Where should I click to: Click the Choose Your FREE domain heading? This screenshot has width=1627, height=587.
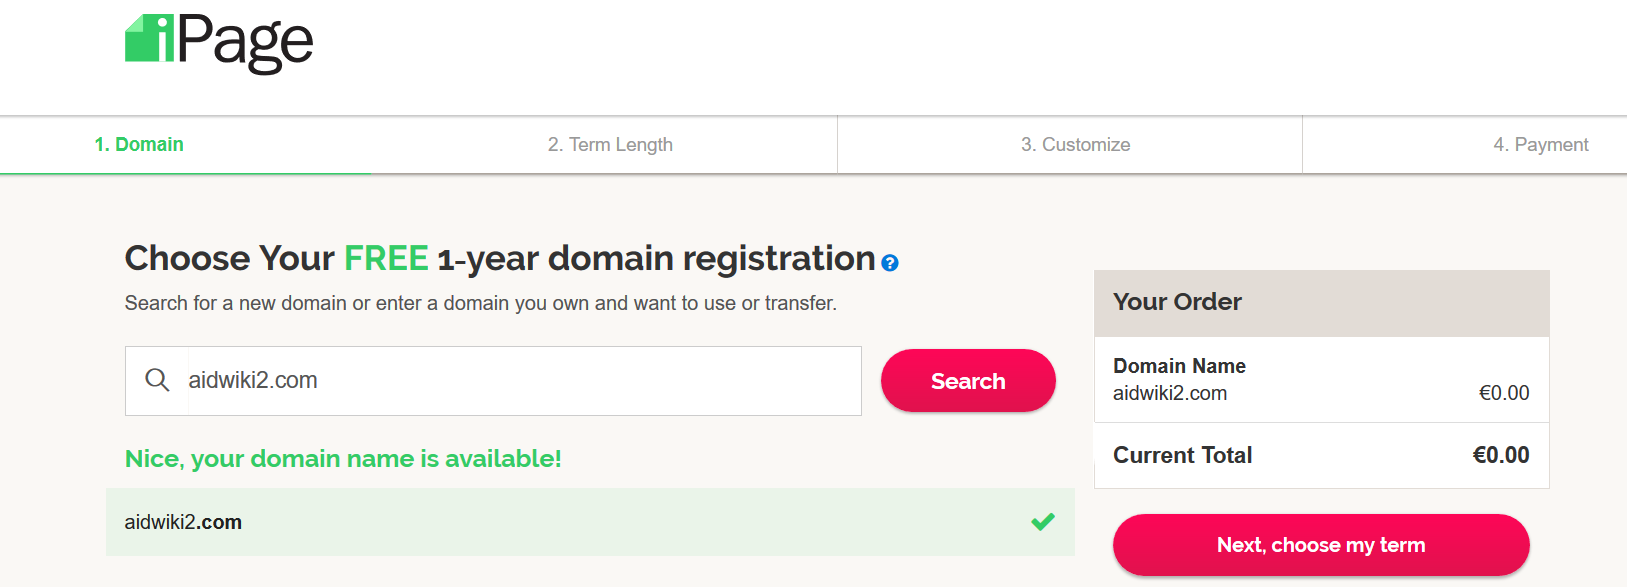[500, 259]
